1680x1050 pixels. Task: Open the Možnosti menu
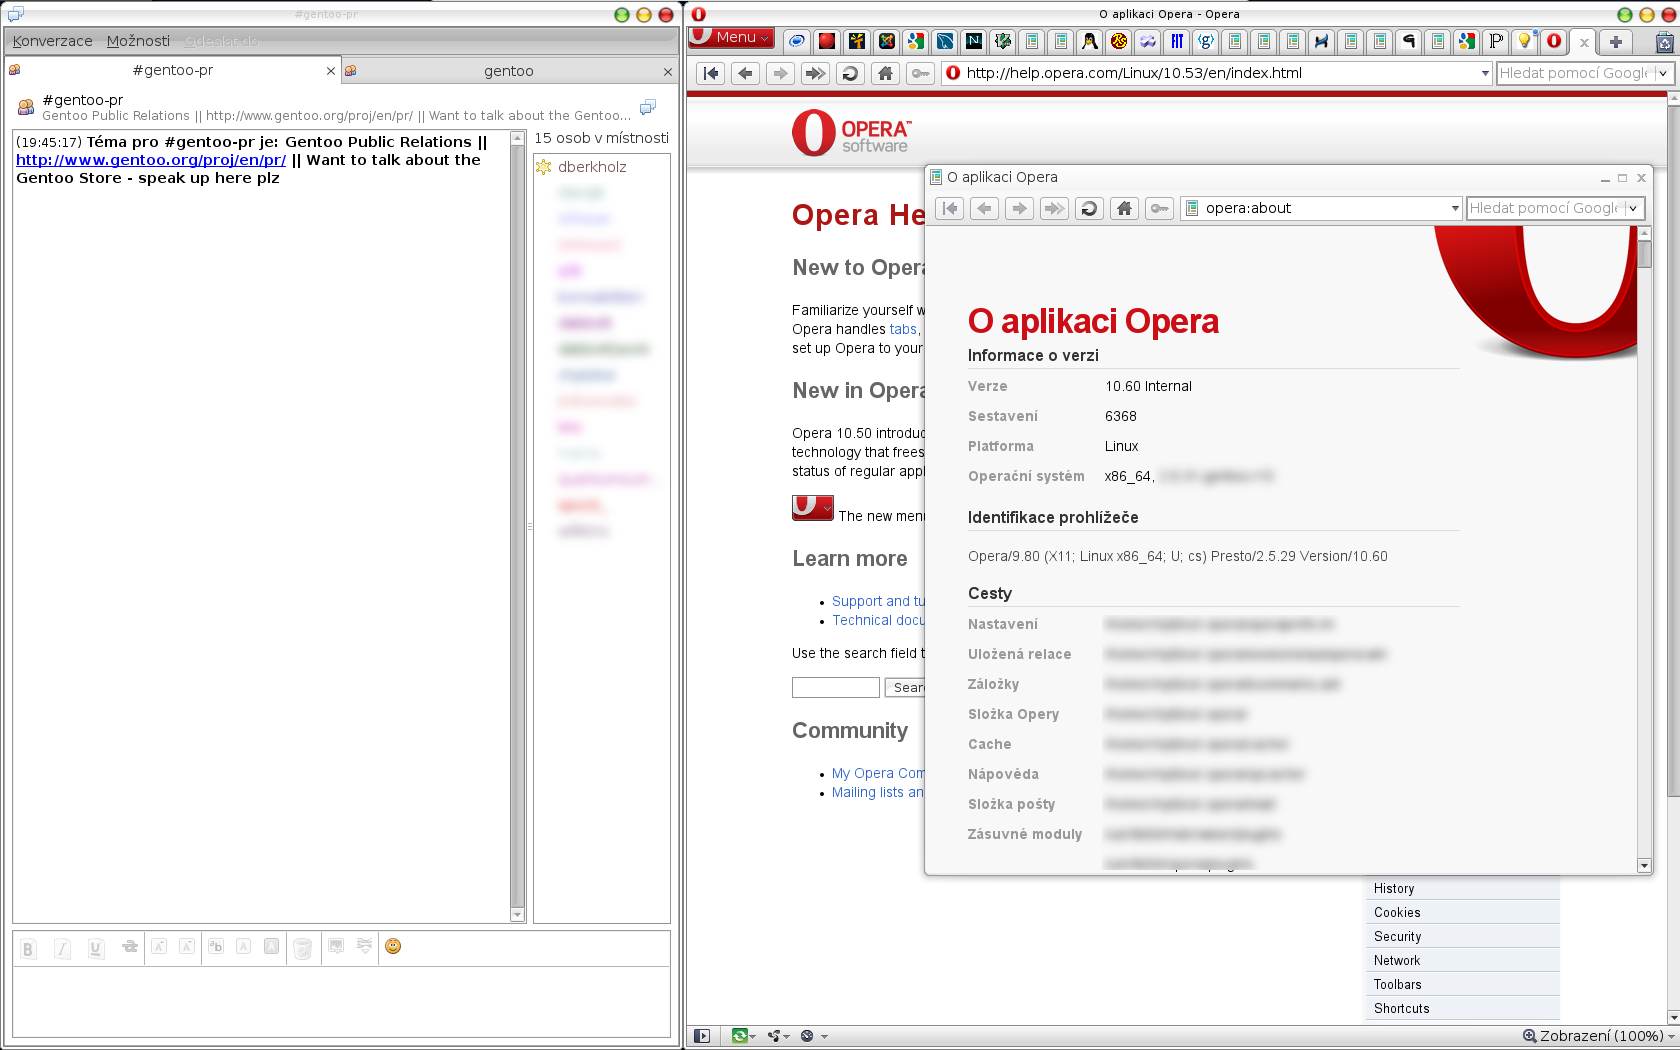pos(138,41)
